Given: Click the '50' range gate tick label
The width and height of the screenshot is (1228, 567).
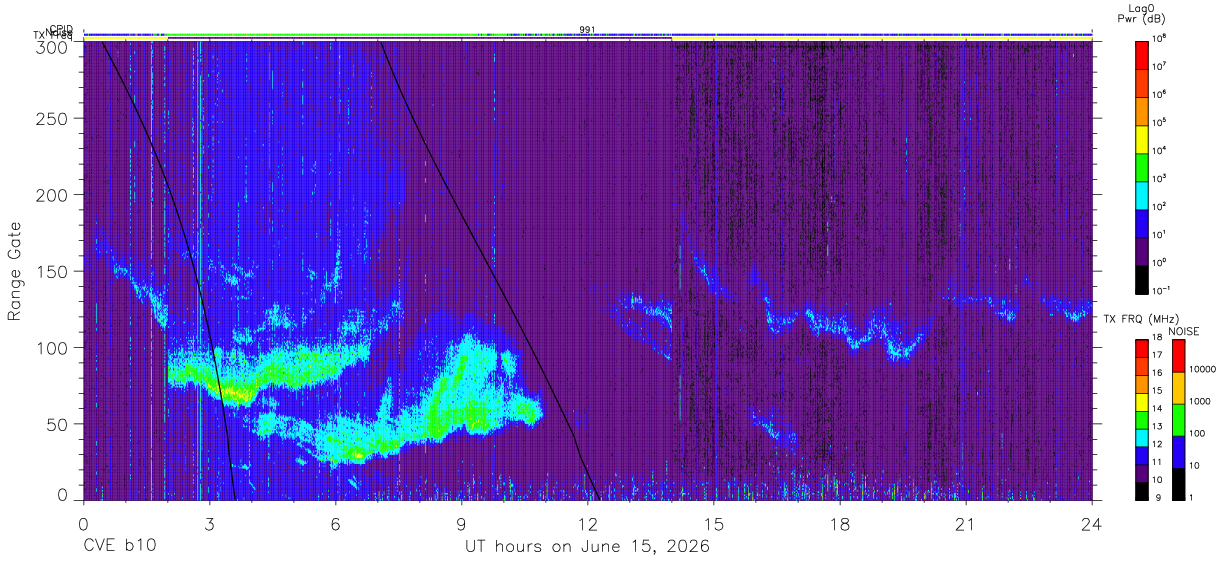Looking at the screenshot, I should (55, 424).
